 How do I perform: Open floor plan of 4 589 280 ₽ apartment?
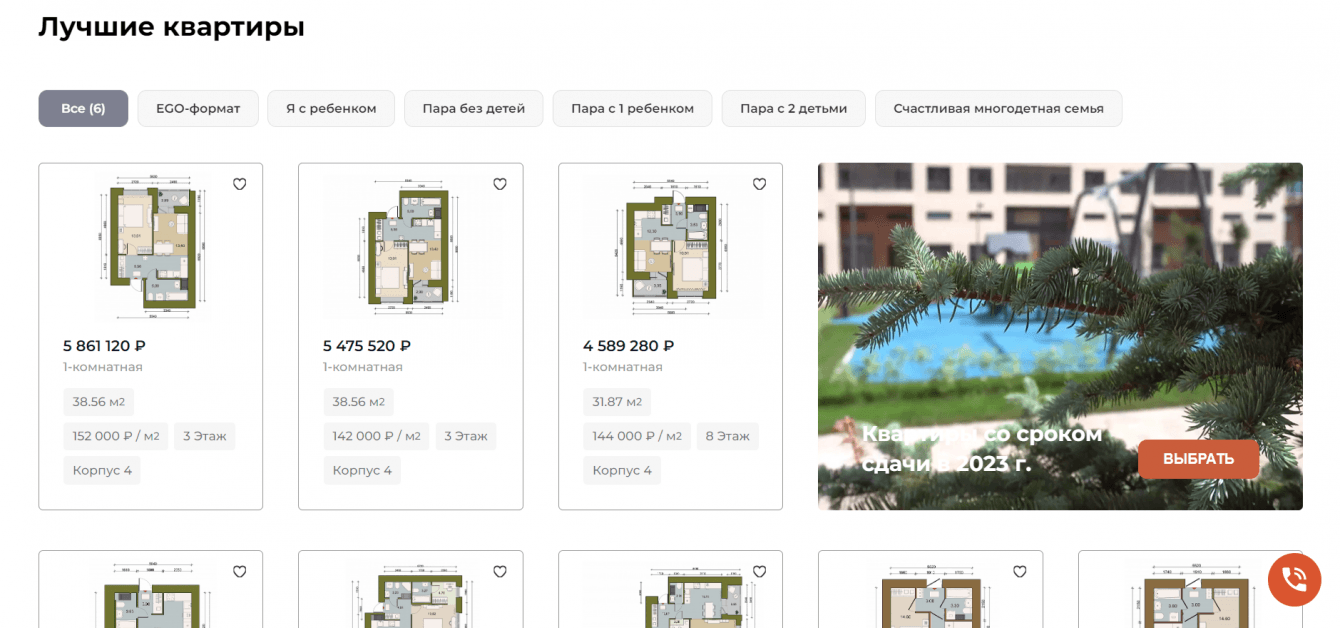670,247
